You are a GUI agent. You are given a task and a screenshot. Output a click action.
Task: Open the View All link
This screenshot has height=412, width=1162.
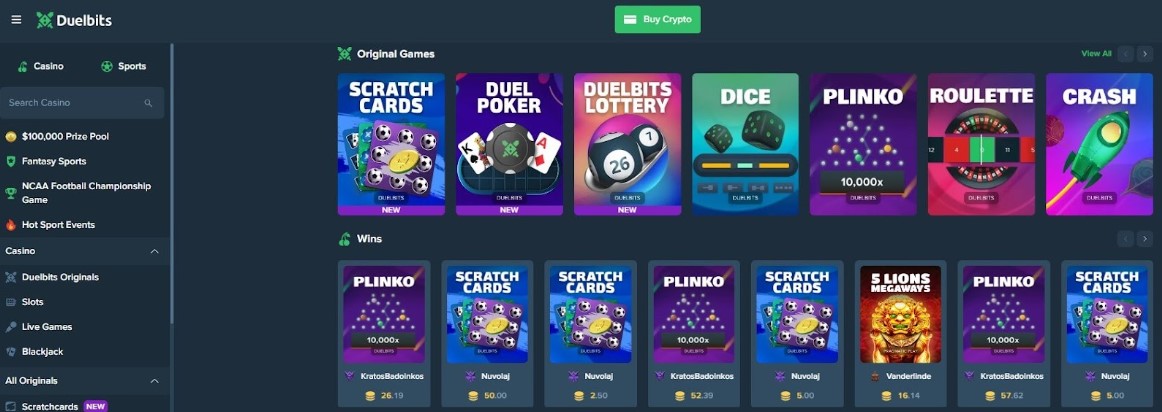point(1096,53)
